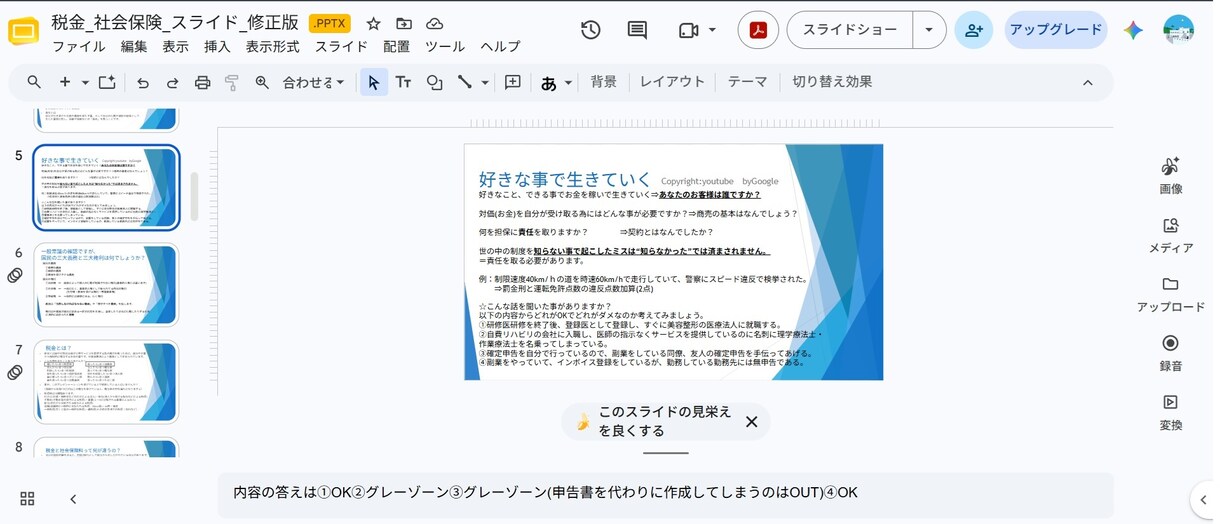Undo the last action
Screen dimensions: 1220x524
[x=143, y=82]
